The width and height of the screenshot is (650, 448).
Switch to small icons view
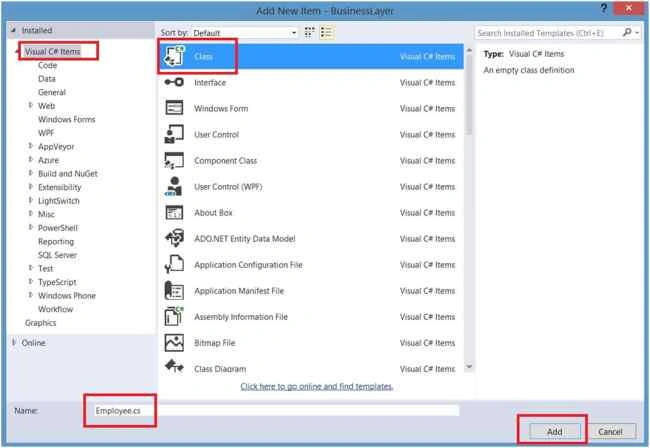pyautogui.click(x=309, y=32)
